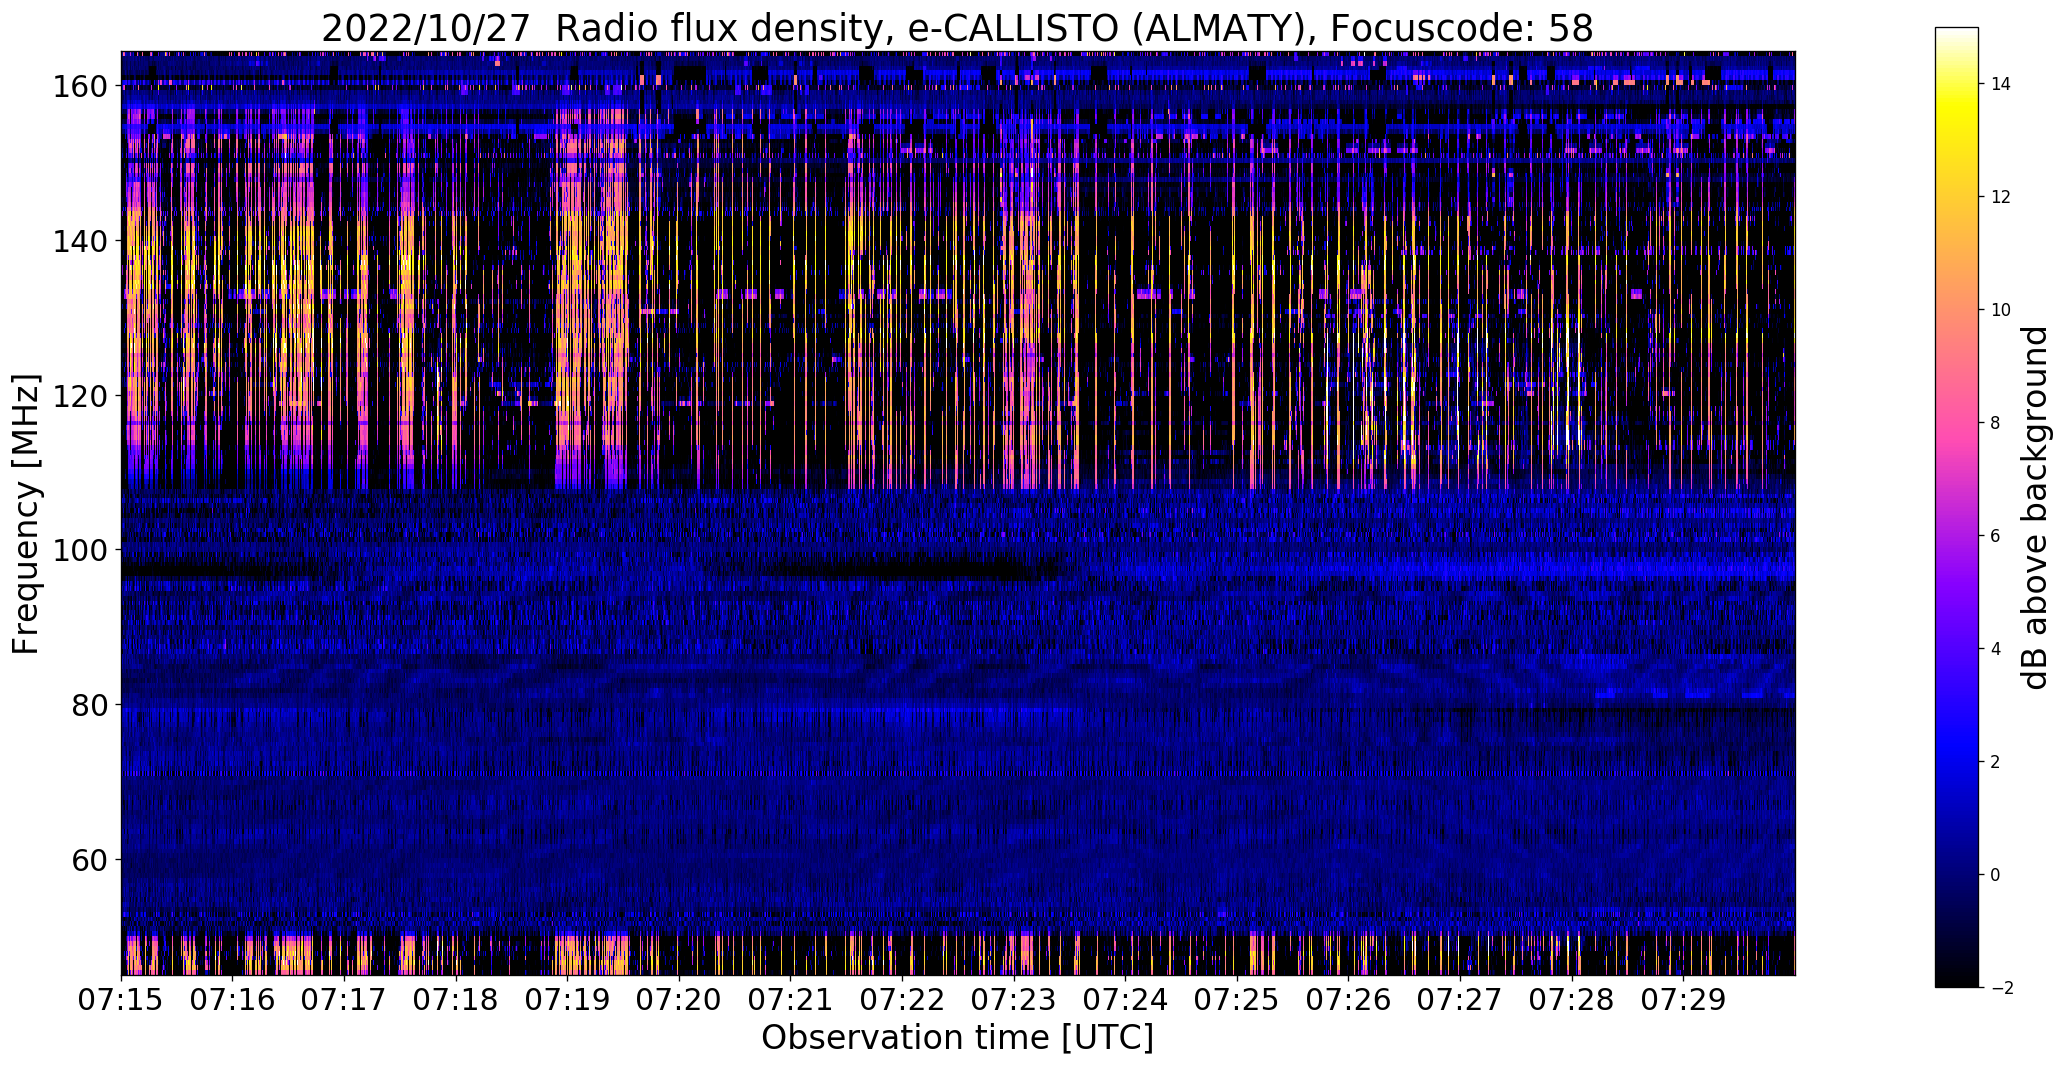Select the 07:23 time tick label
The width and height of the screenshot is (2066, 1067).
coord(1014,1000)
